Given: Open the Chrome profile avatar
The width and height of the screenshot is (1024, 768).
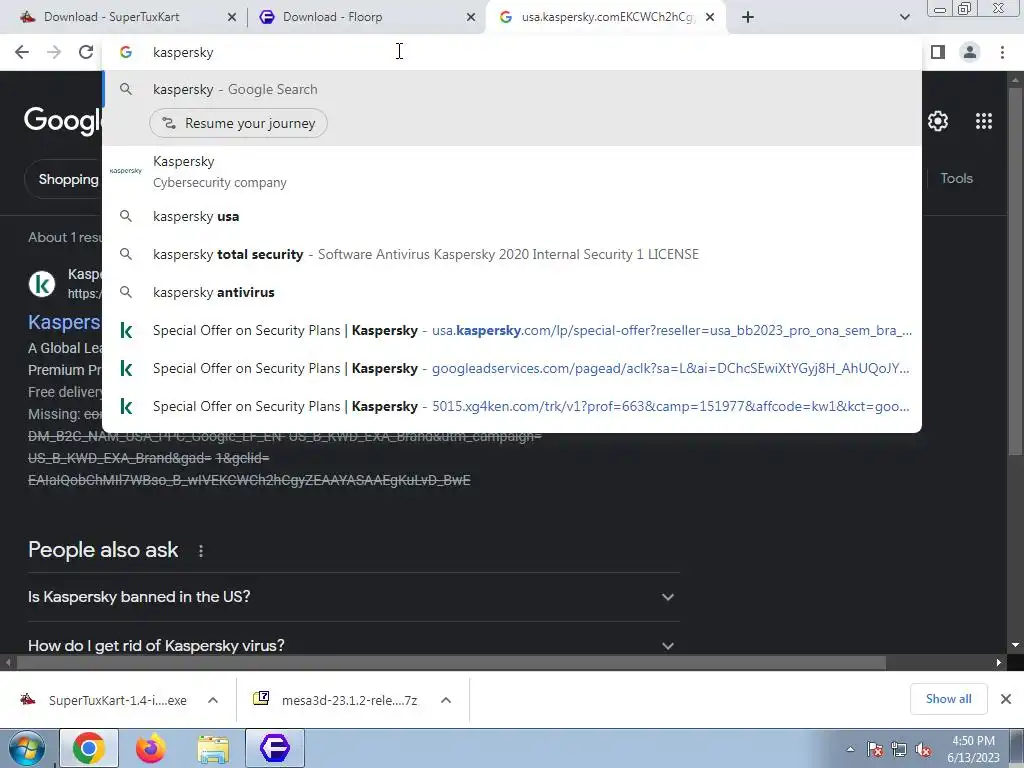Looking at the screenshot, I should 970,52.
